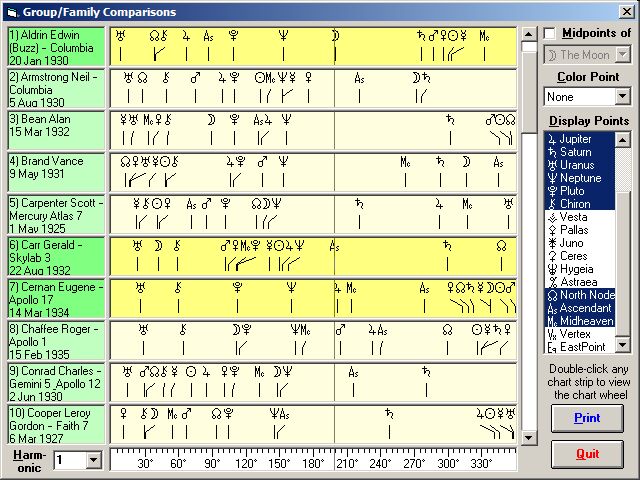This screenshot has width=640, height=480.
Task: Select Juno display point
Action: (x=580, y=243)
